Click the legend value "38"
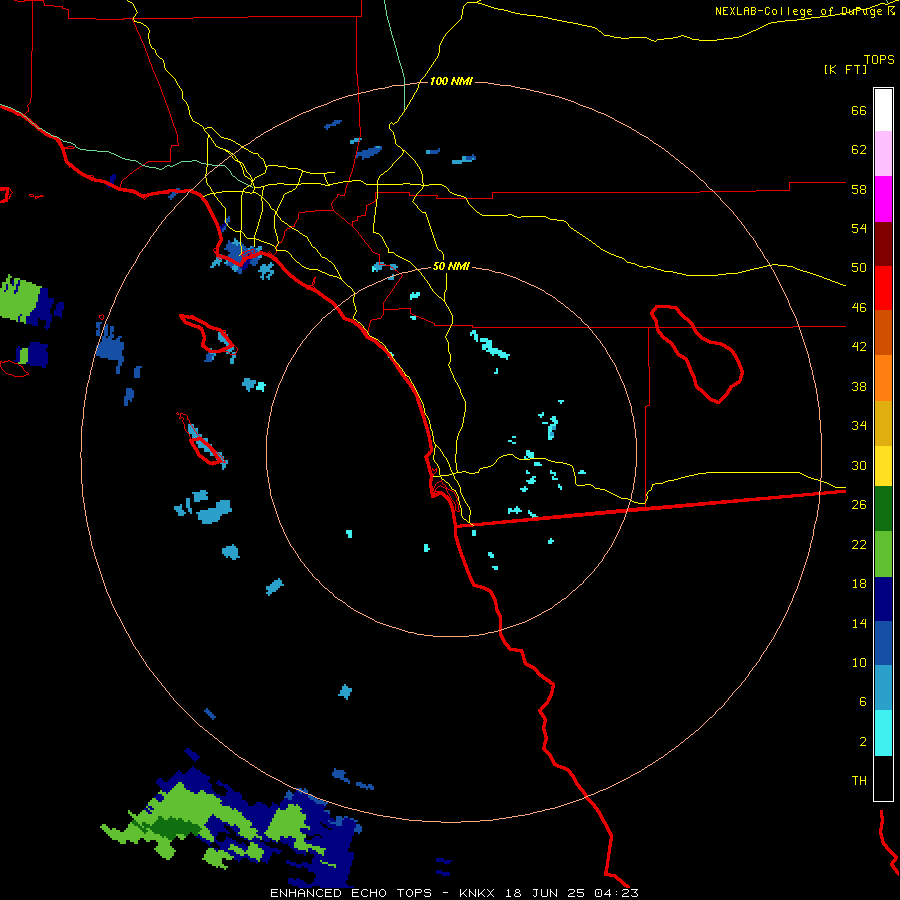The width and height of the screenshot is (900, 900). tap(859, 386)
